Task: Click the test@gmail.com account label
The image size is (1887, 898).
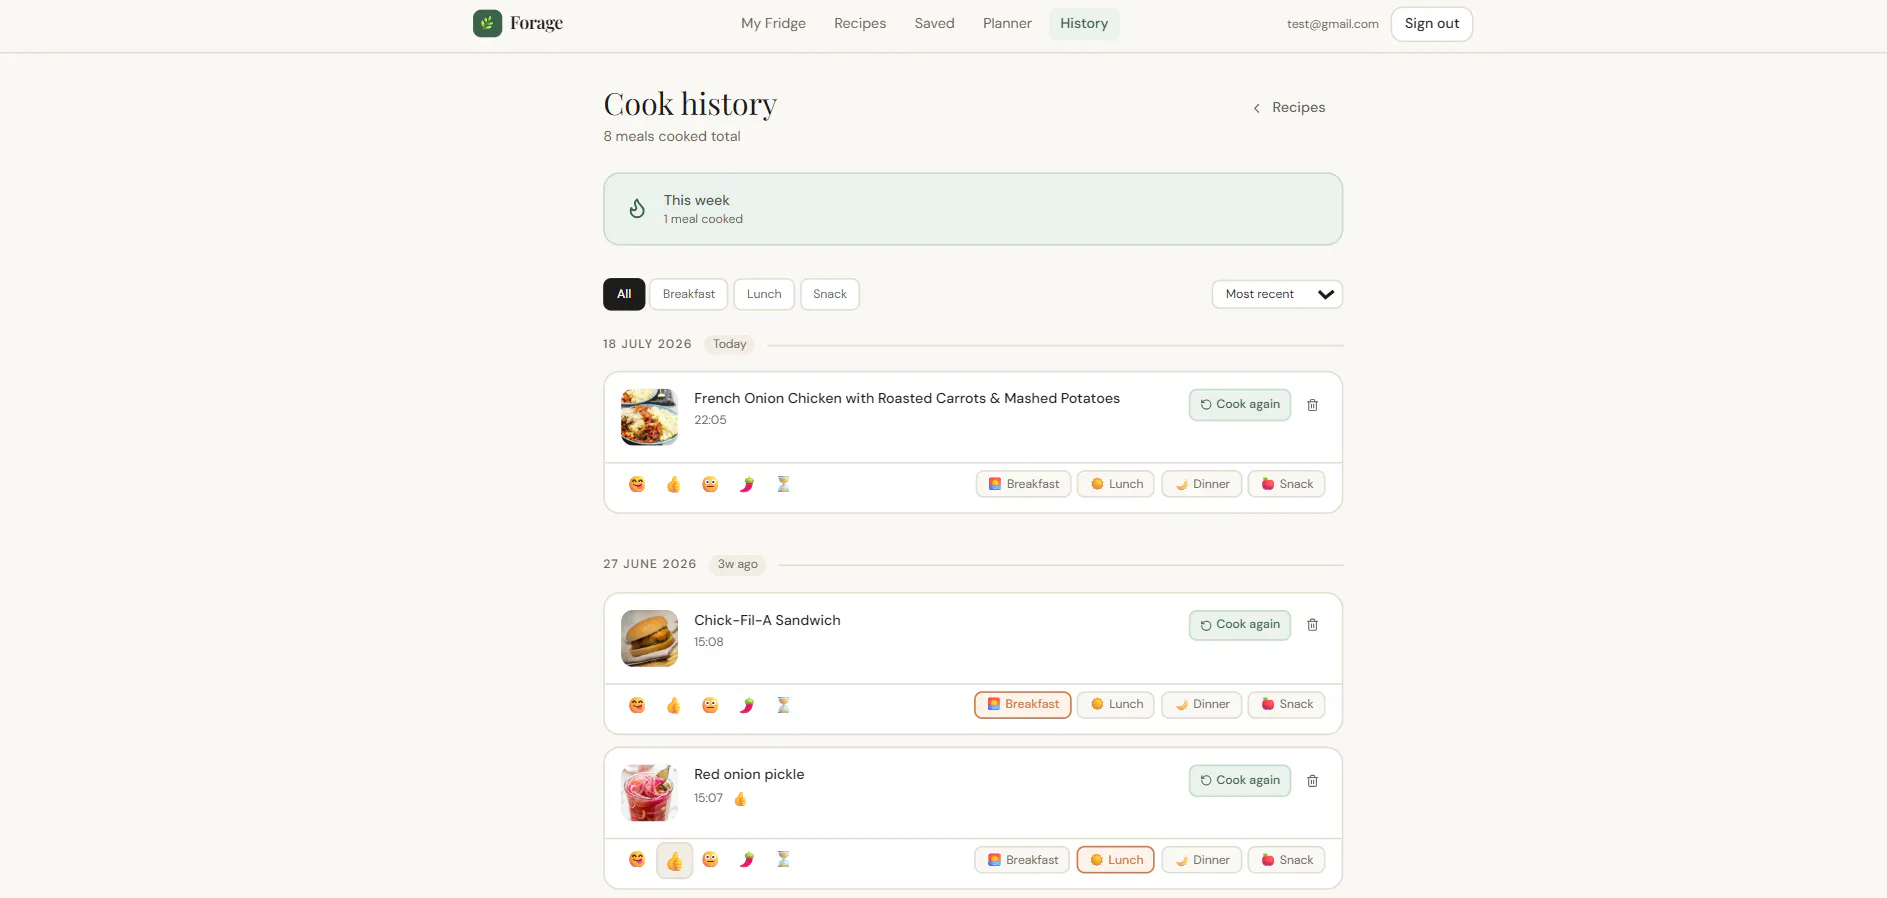Action: 1332,24
